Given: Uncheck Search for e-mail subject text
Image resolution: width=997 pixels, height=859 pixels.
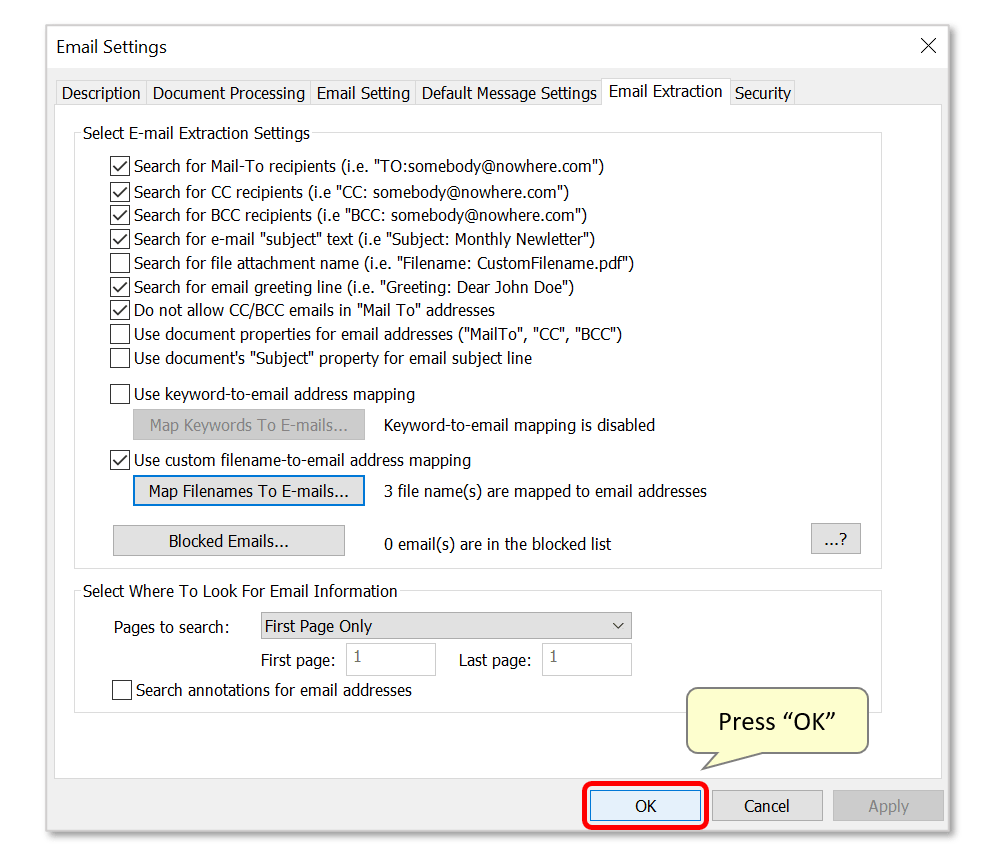Looking at the screenshot, I should [x=120, y=239].
